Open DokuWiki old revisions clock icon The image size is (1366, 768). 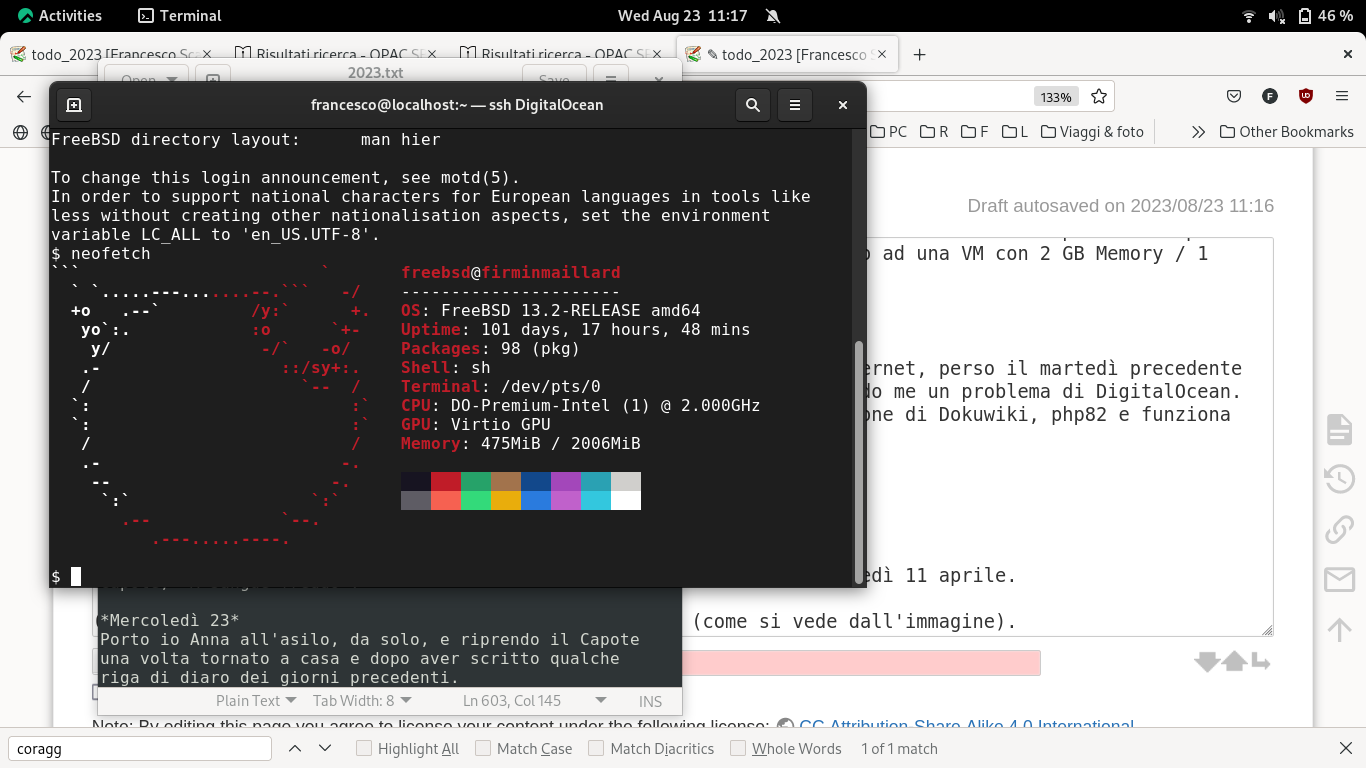(x=1339, y=479)
